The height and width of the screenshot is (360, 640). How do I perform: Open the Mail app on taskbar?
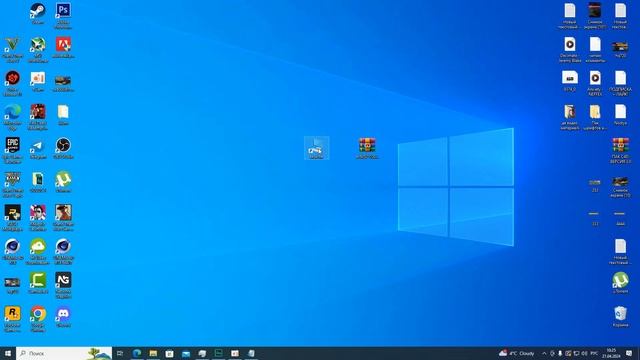pyautogui.click(x=186, y=353)
